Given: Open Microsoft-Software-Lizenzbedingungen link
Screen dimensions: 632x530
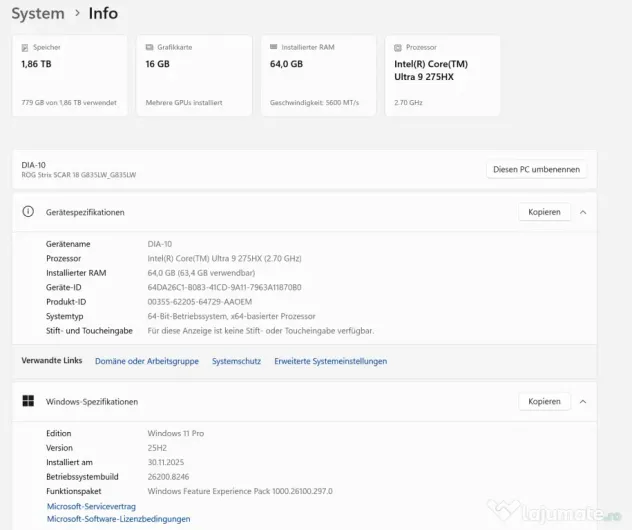Looking at the screenshot, I should tap(118, 519).
